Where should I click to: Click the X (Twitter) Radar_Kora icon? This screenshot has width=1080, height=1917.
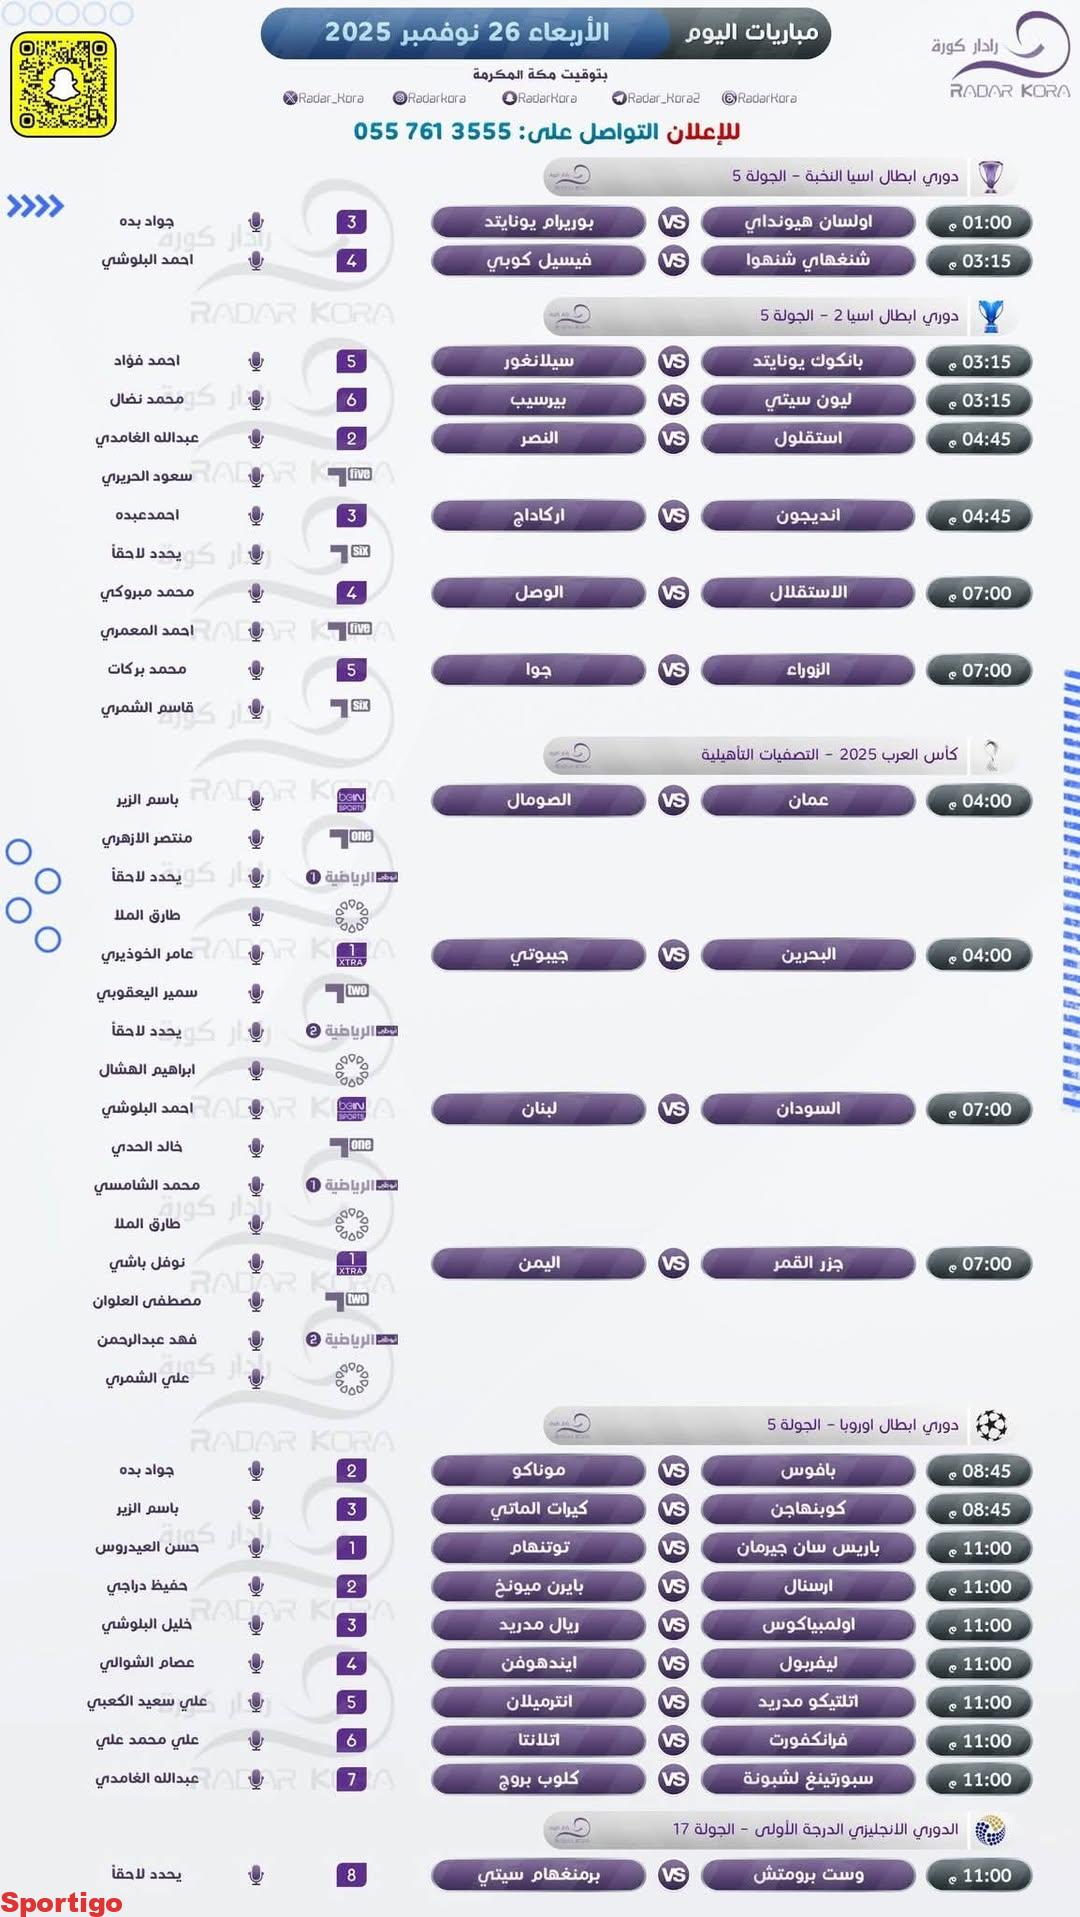point(290,98)
